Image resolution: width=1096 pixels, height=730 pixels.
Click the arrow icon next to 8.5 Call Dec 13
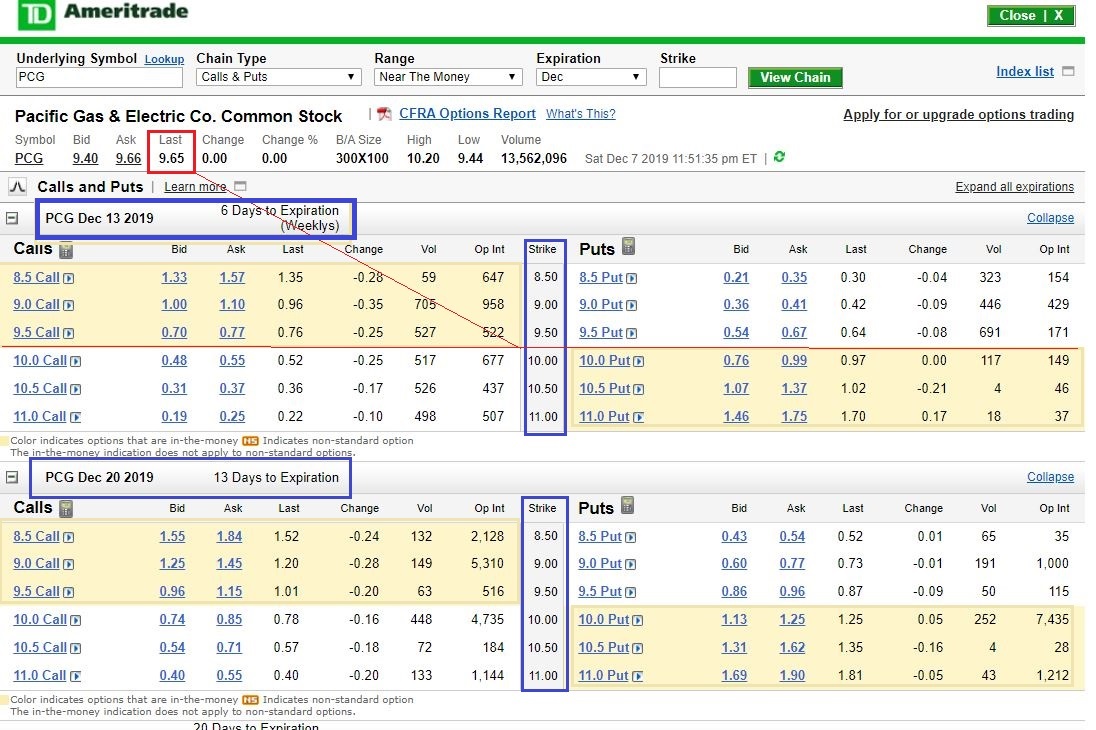69,278
